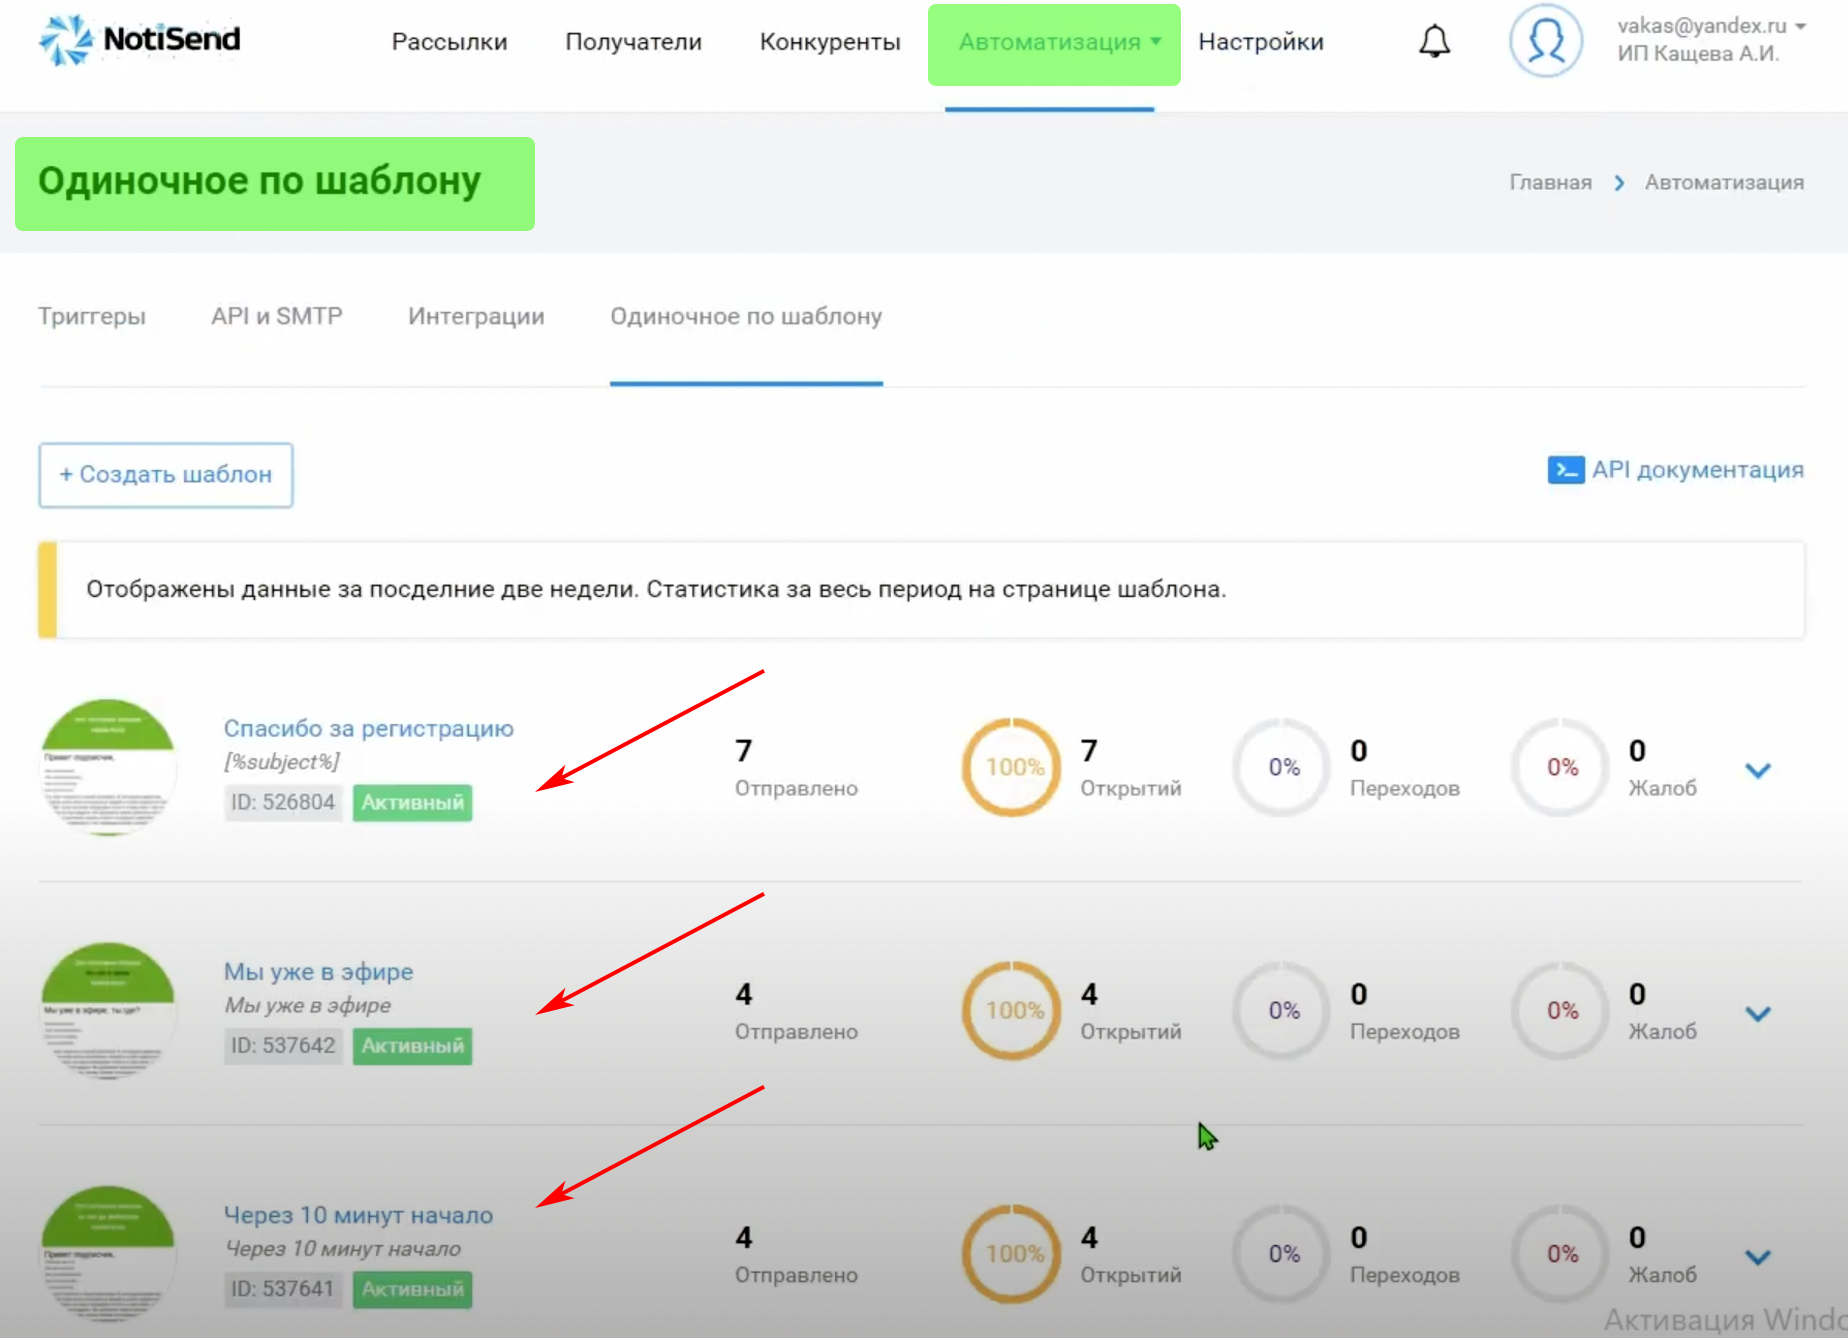Click the Создать шаблон button
This screenshot has width=1848, height=1338.
[166, 475]
